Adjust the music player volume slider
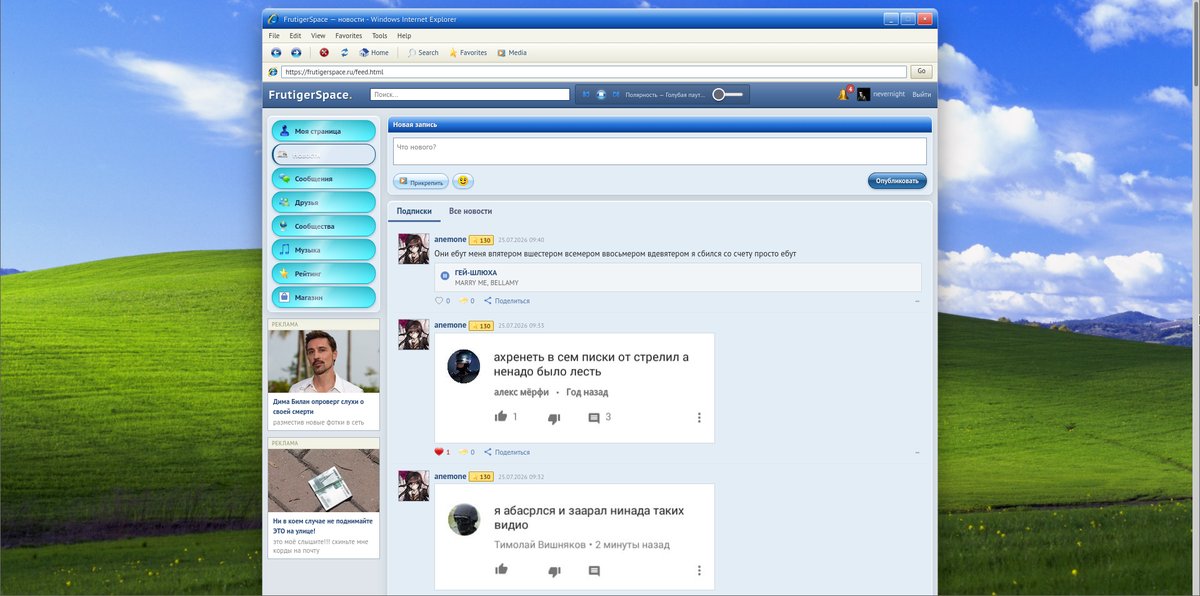The image size is (1200, 596). point(728,94)
